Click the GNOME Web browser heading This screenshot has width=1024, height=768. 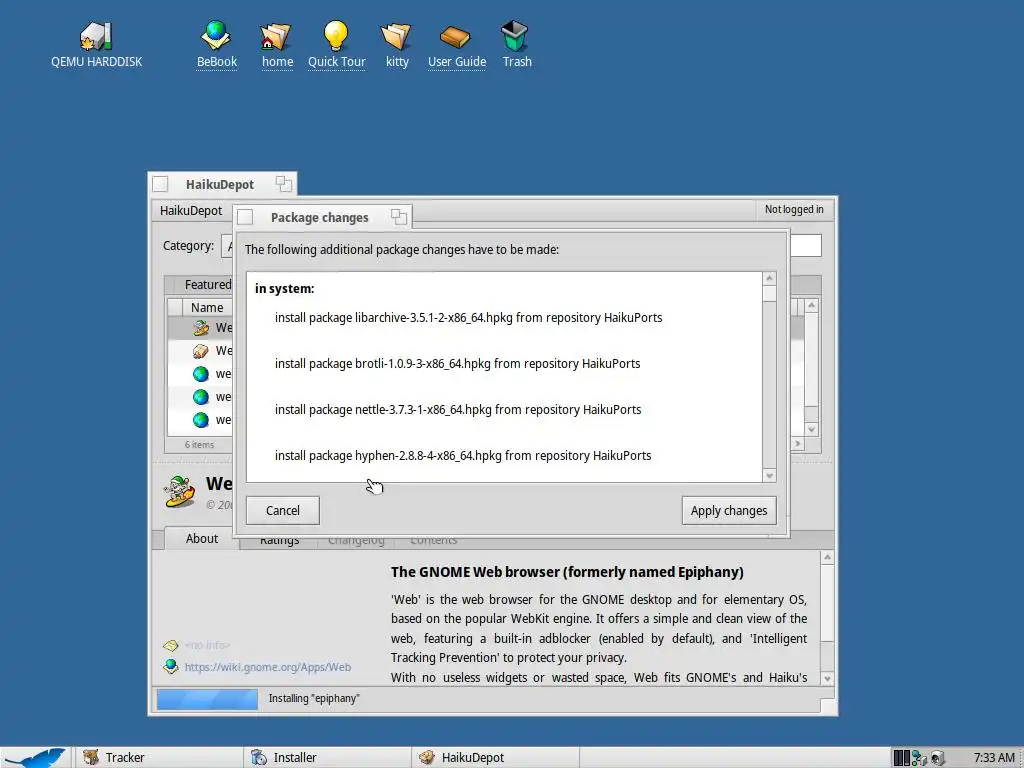coord(567,572)
